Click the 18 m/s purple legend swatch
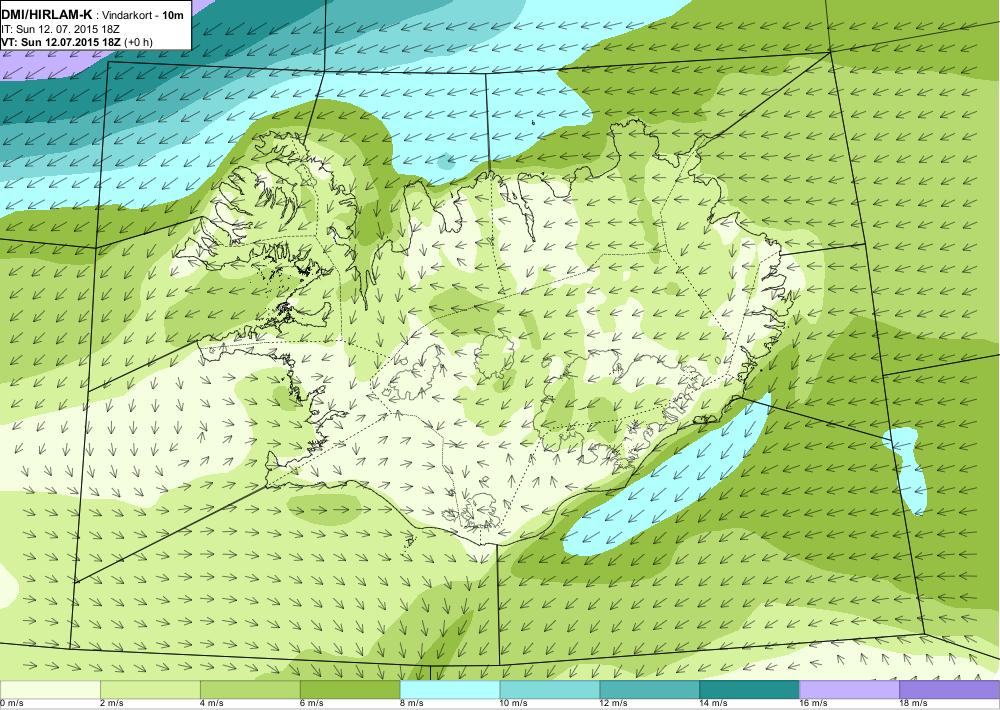Image resolution: width=1000 pixels, height=710 pixels. [x=950, y=689]
